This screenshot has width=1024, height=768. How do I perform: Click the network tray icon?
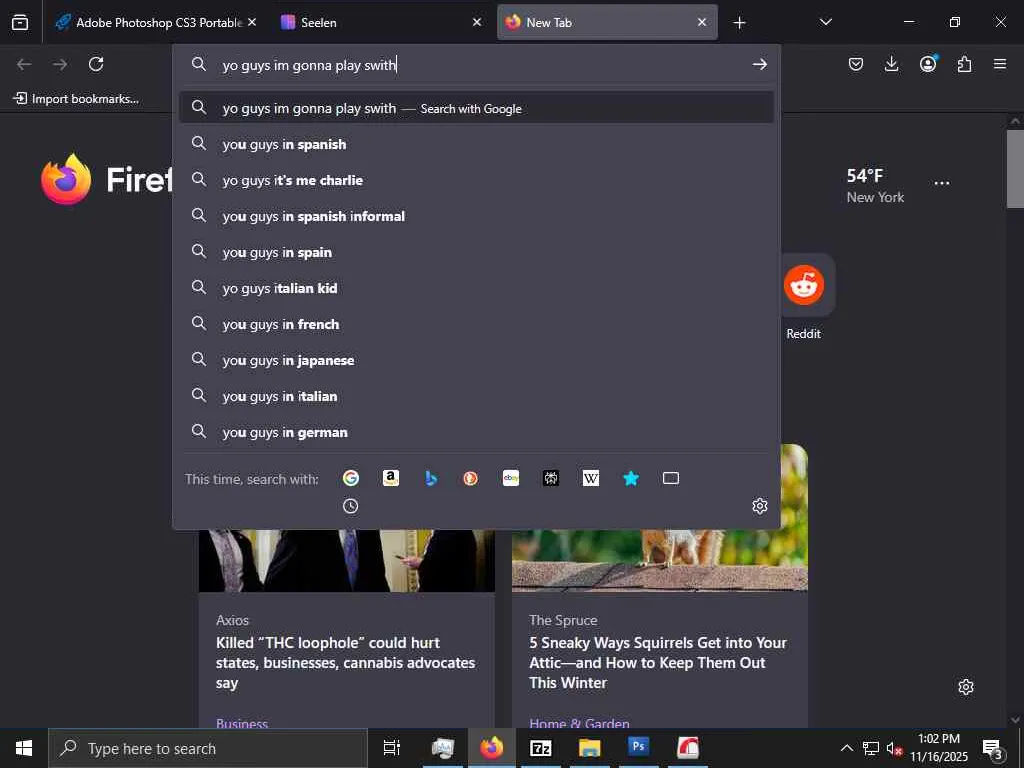point(871,748)
